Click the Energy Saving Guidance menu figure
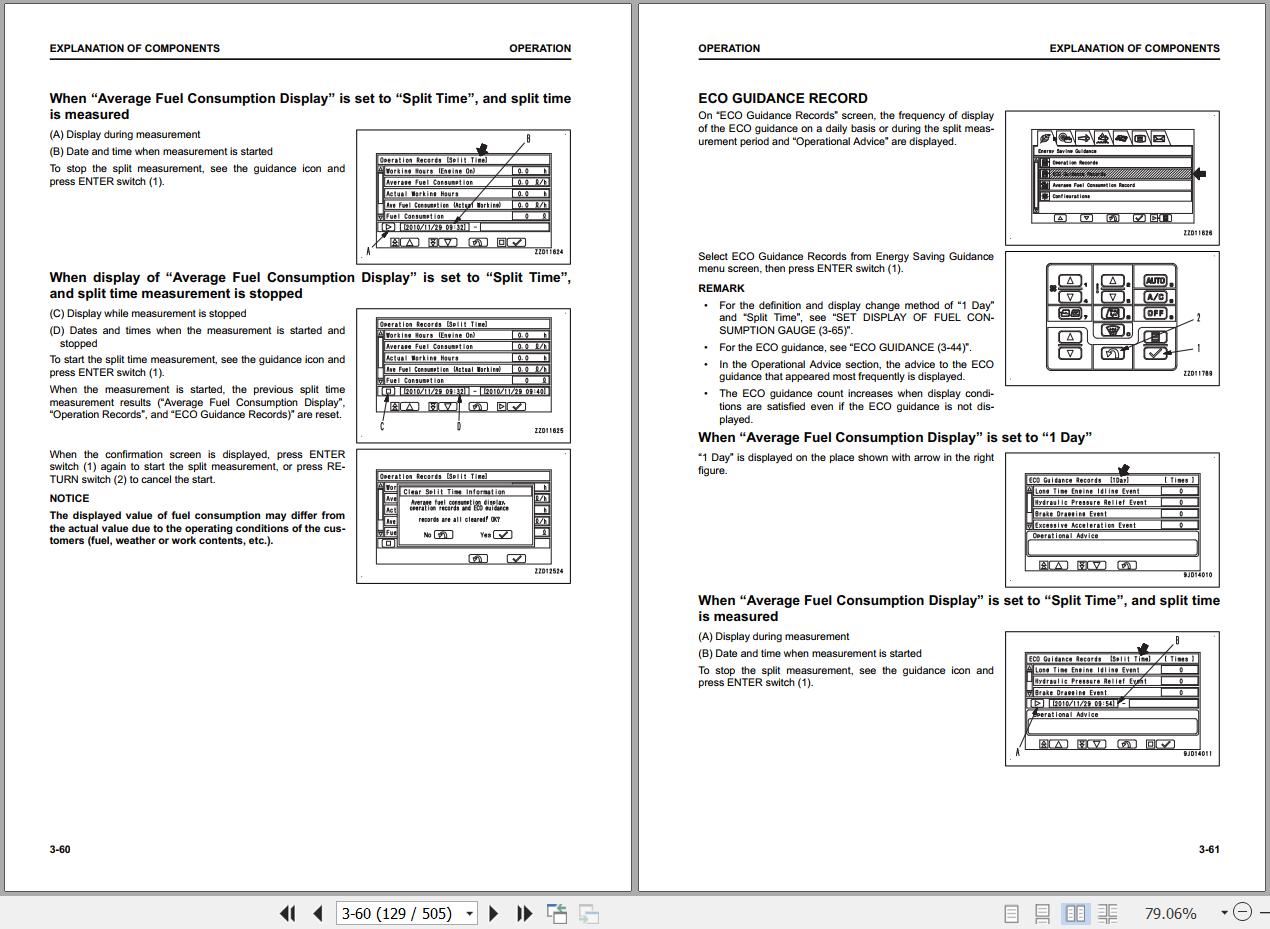 coord(1112,177)
